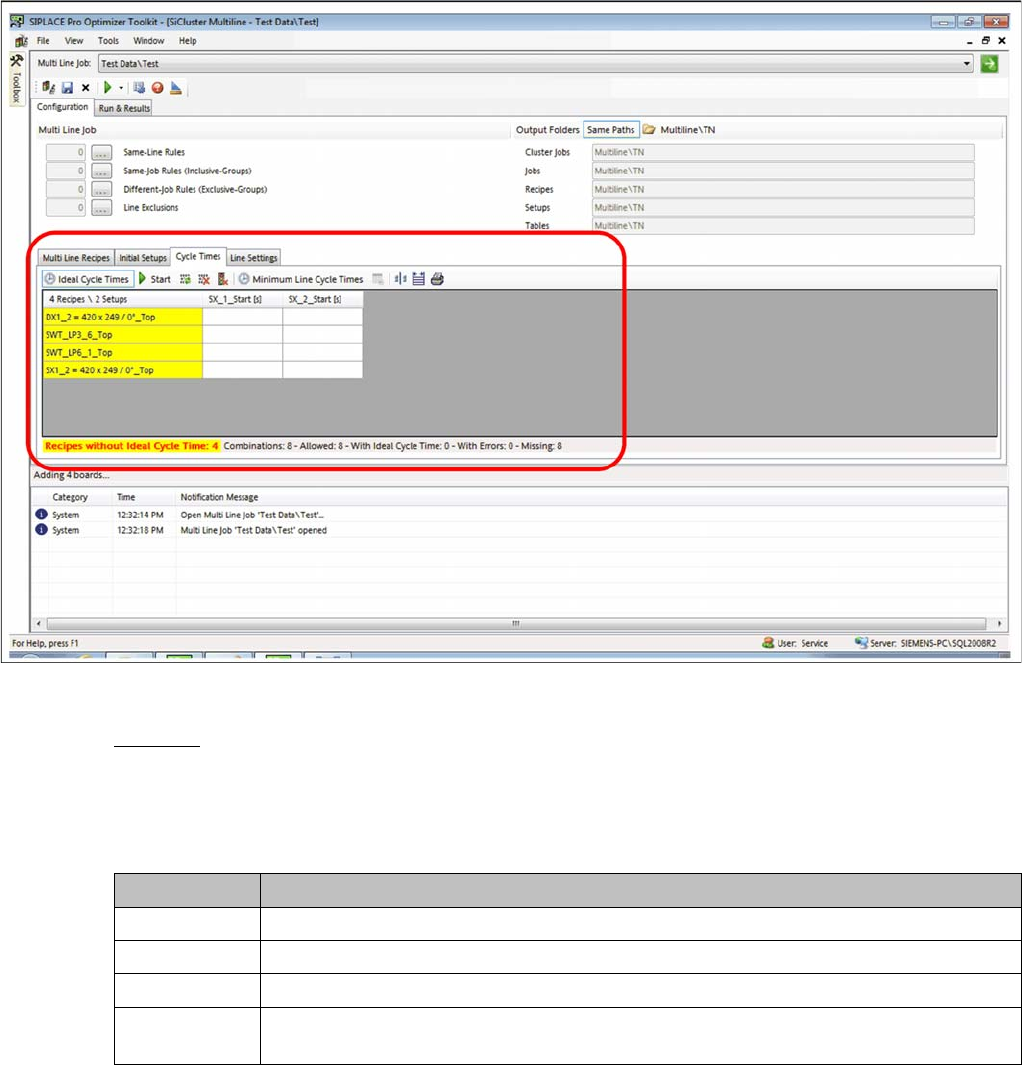Edit Same-Line Rules with its ellipsis button

click(101, 153)
